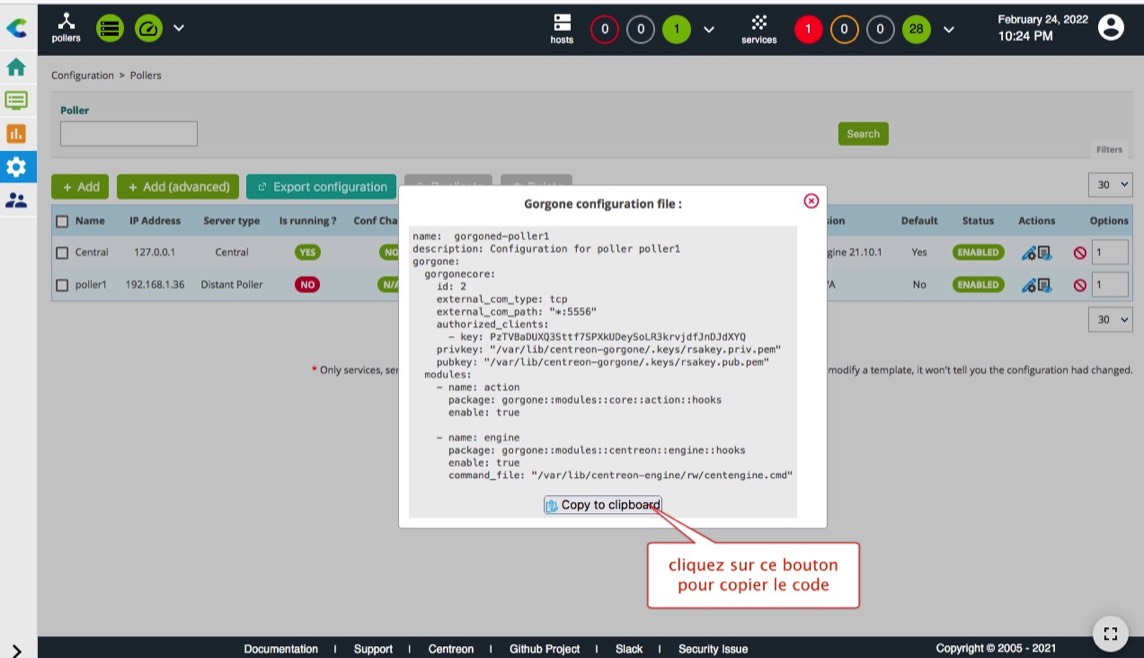Click the pollers database status icon
Screen dimensions: 1144x658
click(x=110, y=28)
